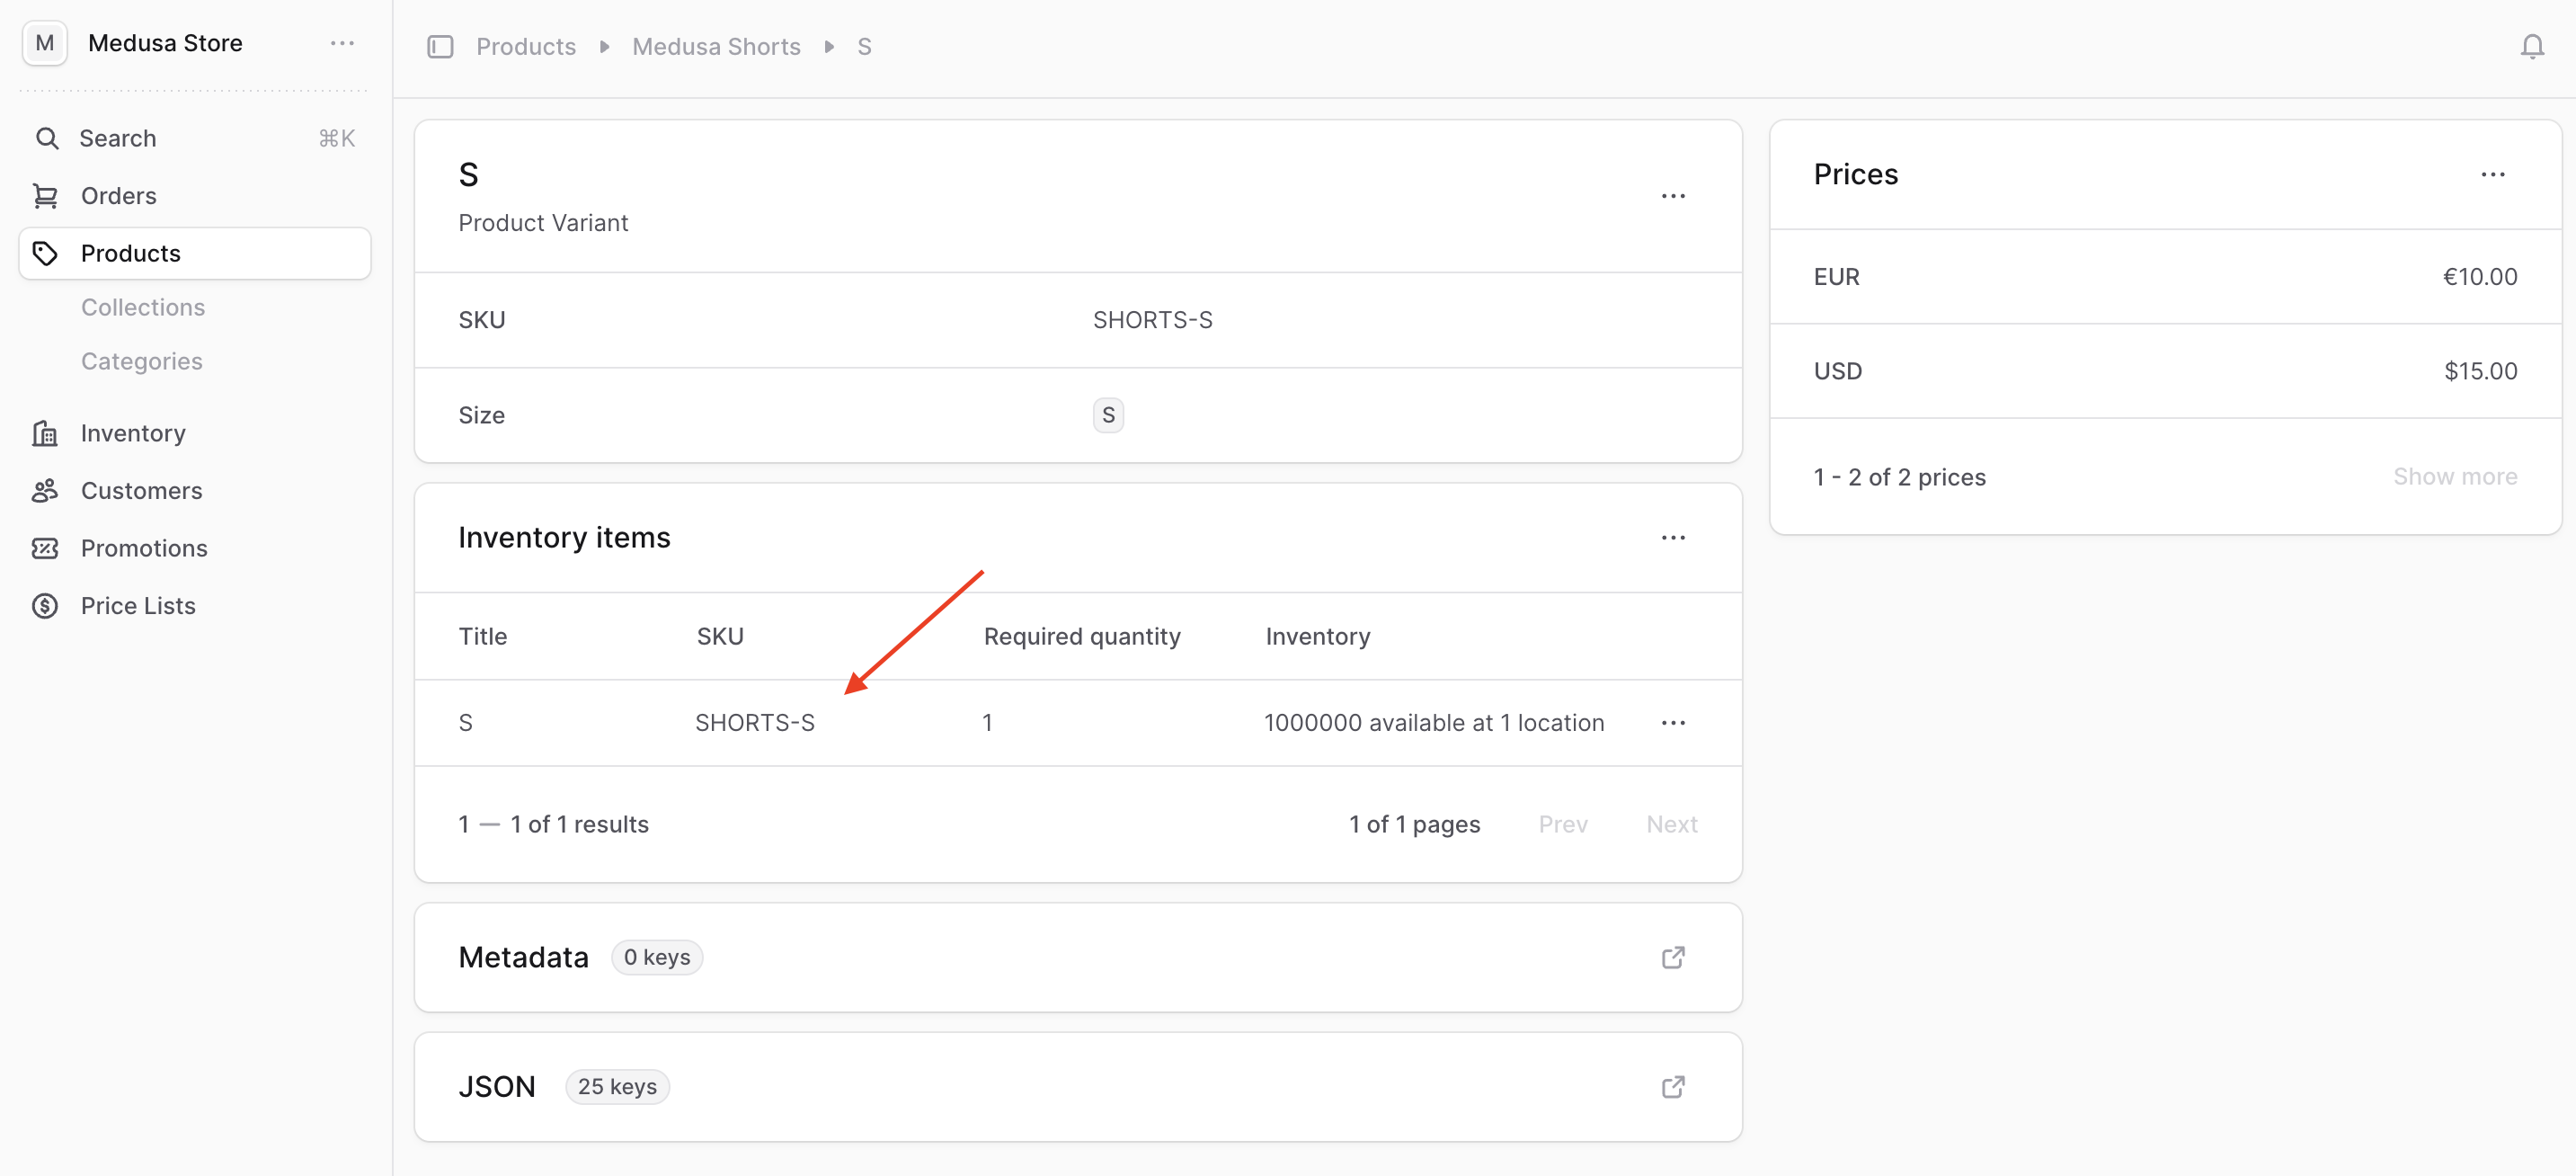Click the Promotions ticket icon

tap(45, 548)
